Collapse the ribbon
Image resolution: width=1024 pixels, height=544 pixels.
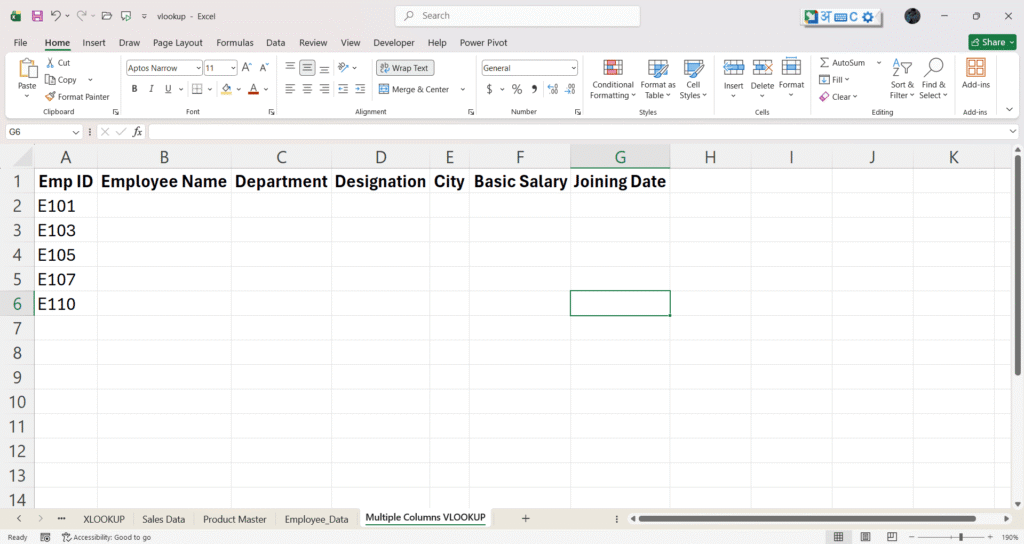tap(1010, 110)
